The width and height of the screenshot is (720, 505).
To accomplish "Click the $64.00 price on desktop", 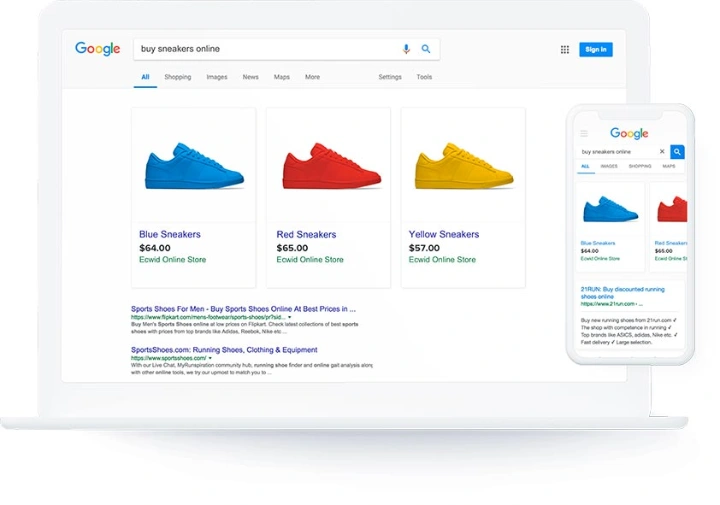I will (x=155, y=248).
